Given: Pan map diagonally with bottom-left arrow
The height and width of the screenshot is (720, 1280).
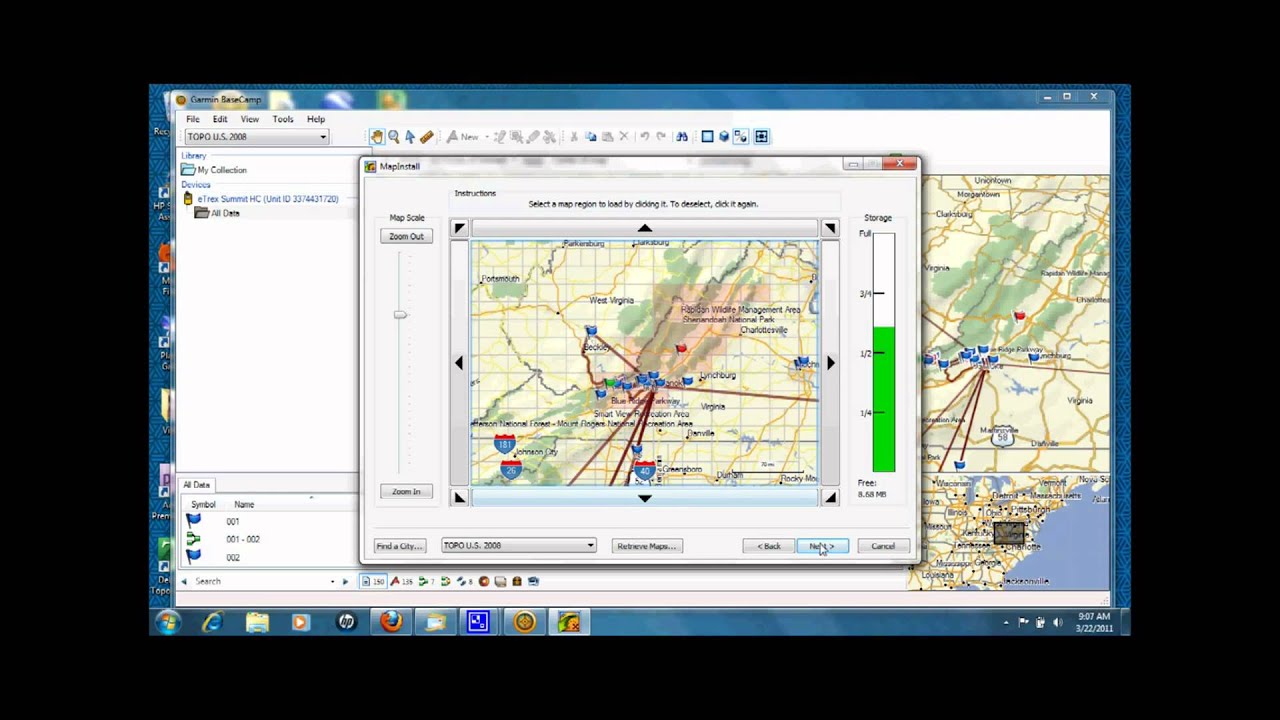Looking at the screenshot, I should [459, 498].
